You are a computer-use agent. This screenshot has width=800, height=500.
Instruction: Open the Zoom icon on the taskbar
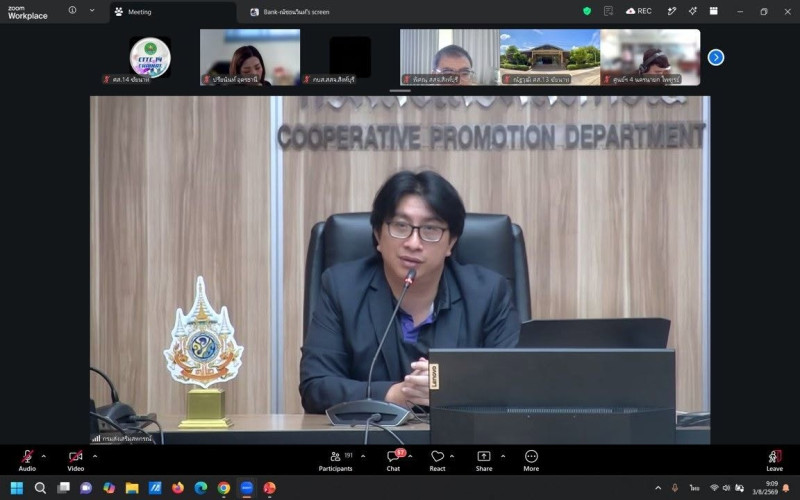point(246,488)
